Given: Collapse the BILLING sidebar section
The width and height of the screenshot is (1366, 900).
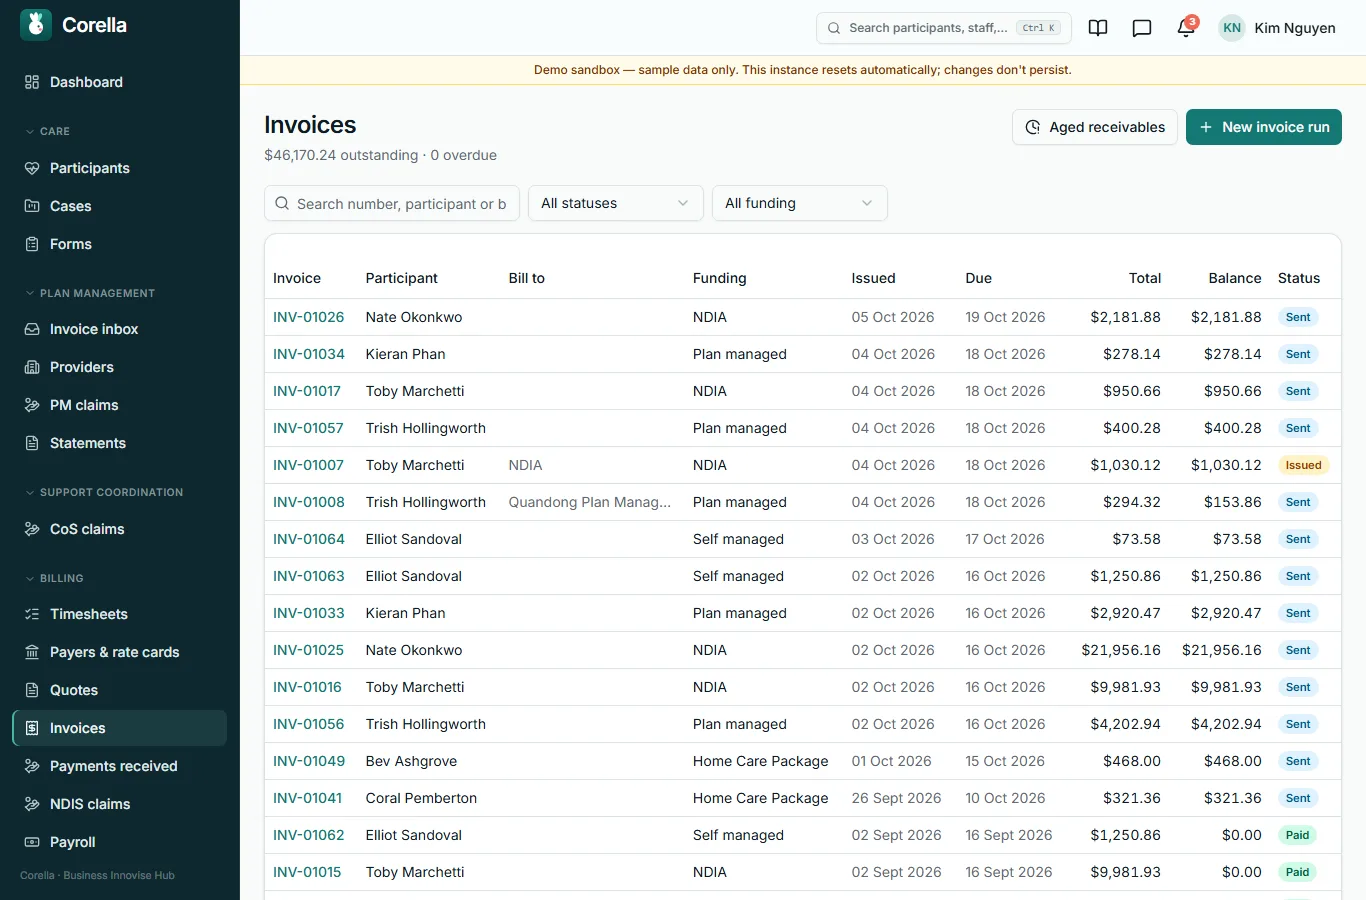Looking at the screenshot, I should 54,578.
